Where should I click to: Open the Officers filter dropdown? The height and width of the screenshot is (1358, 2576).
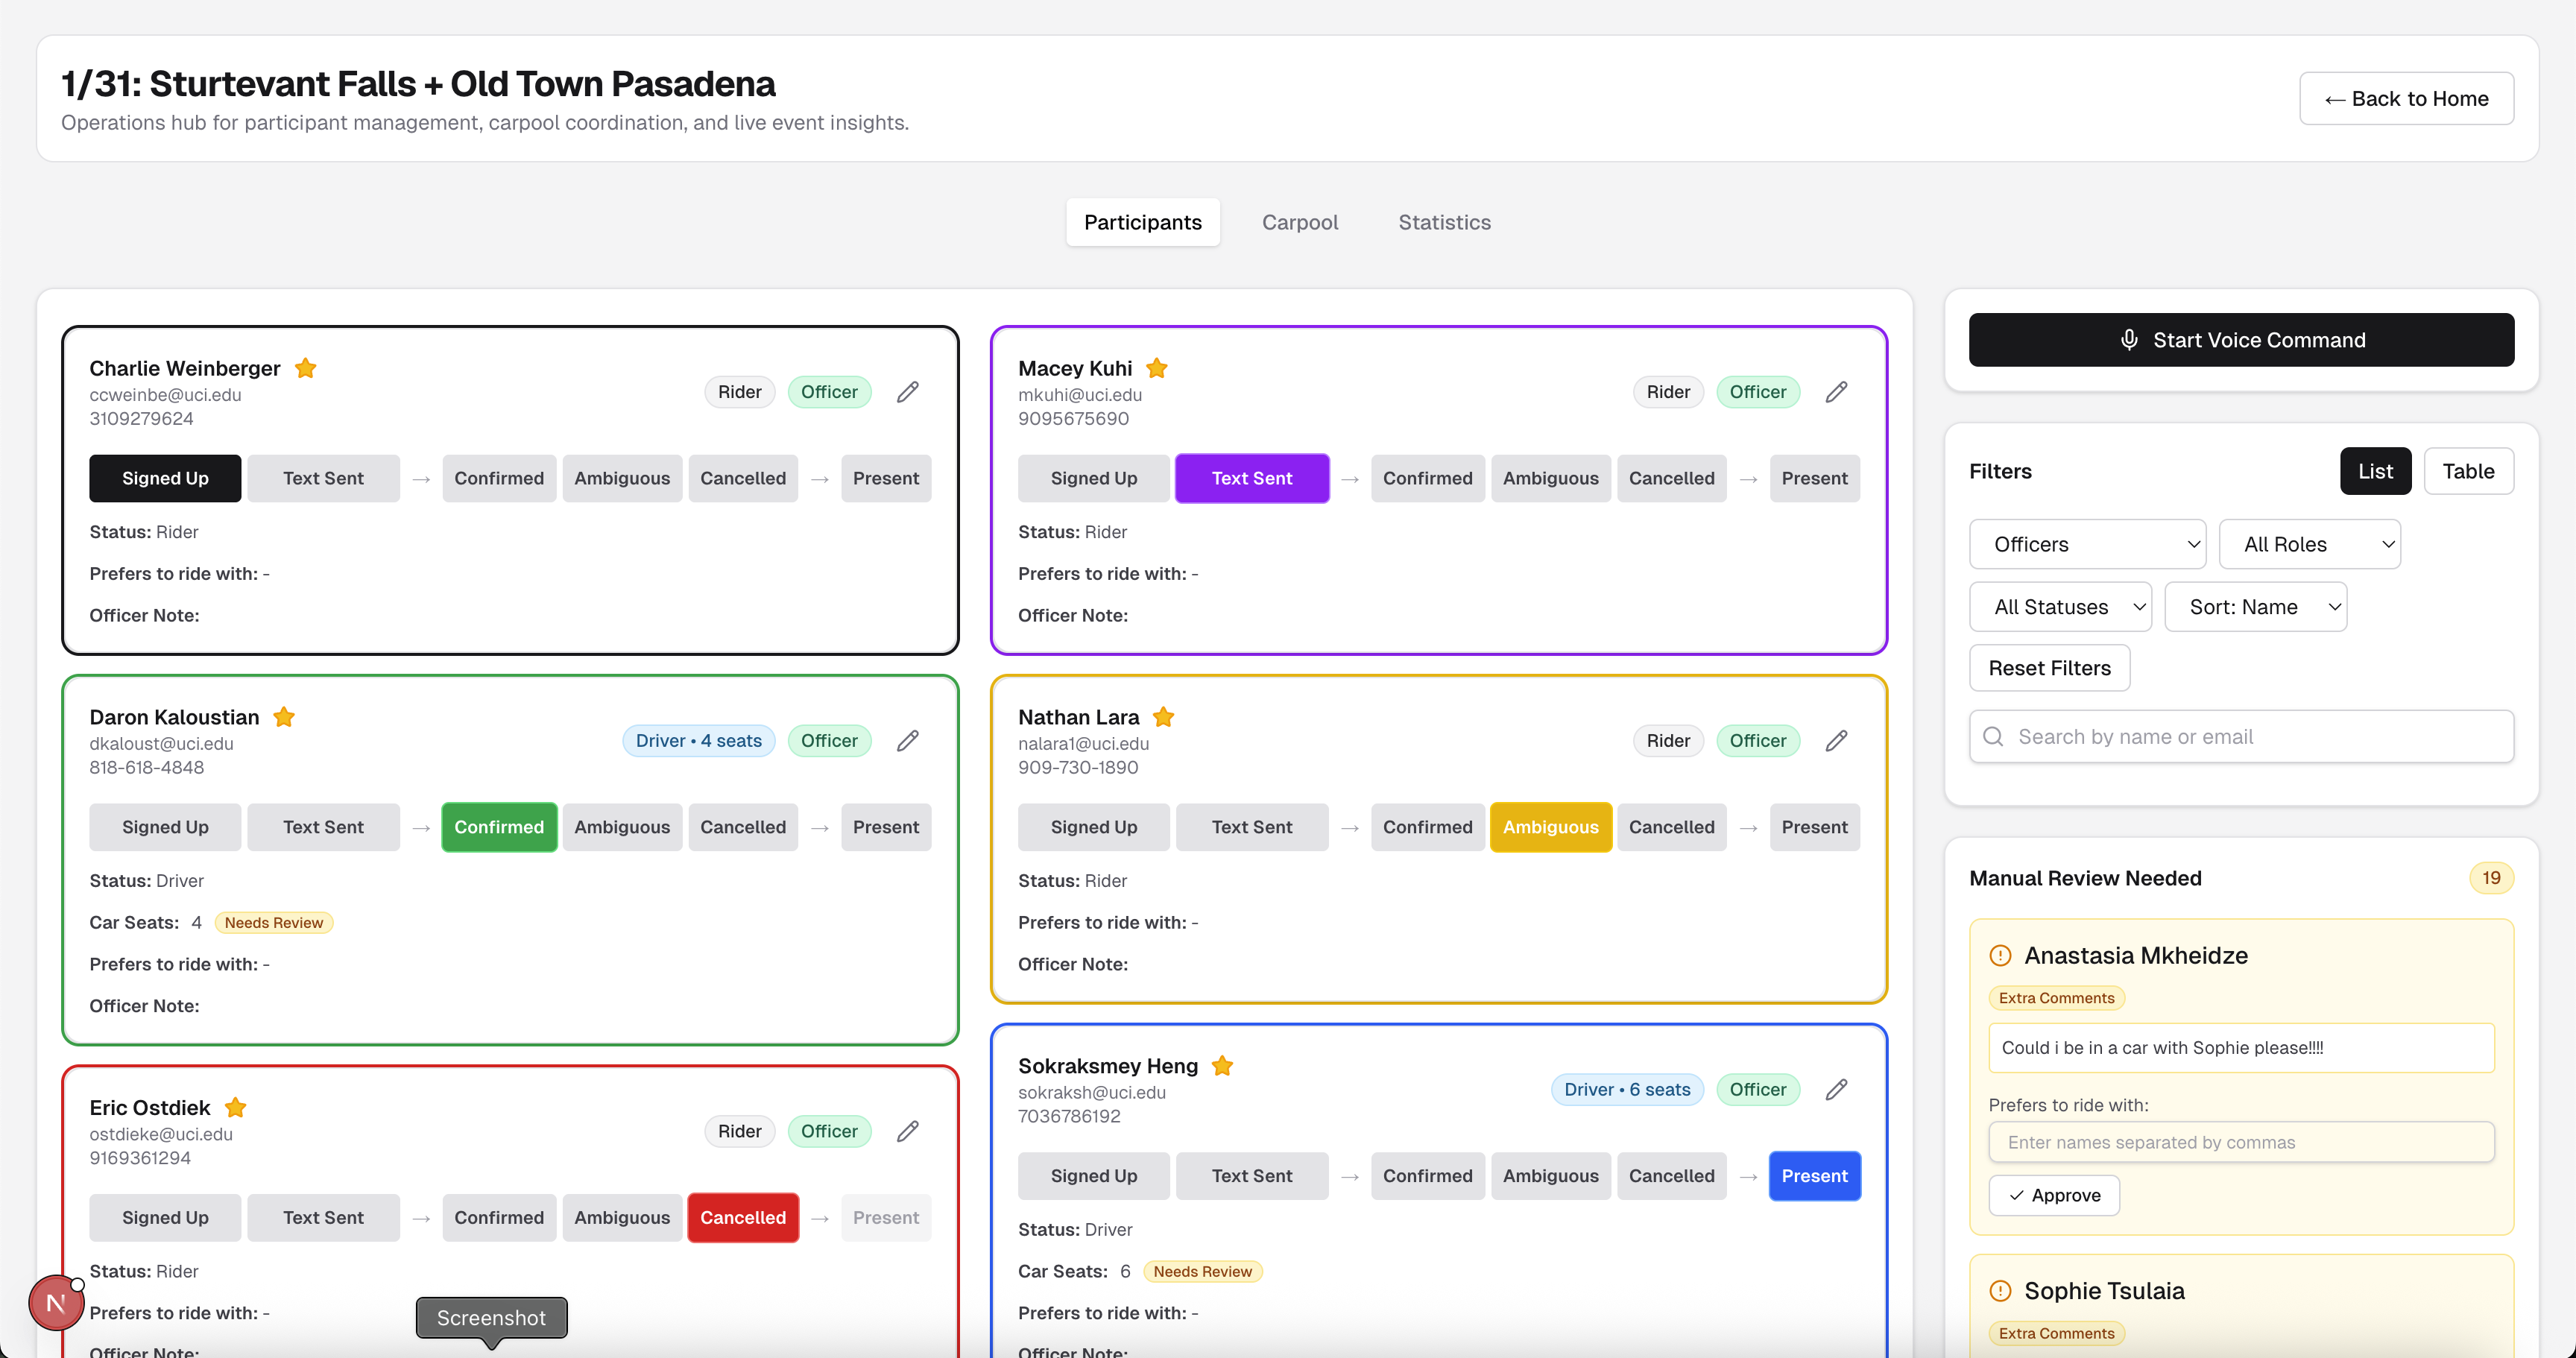point(2087,544)
